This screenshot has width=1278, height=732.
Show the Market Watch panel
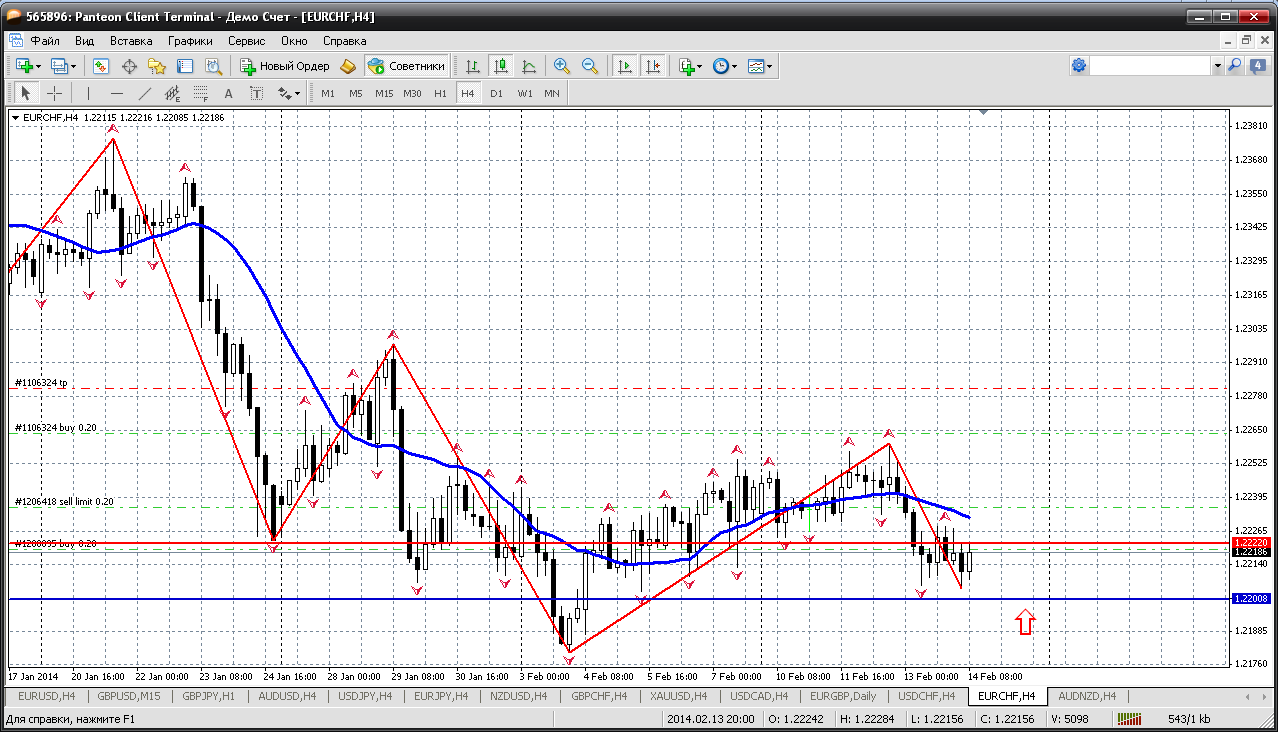pos(101,66)
